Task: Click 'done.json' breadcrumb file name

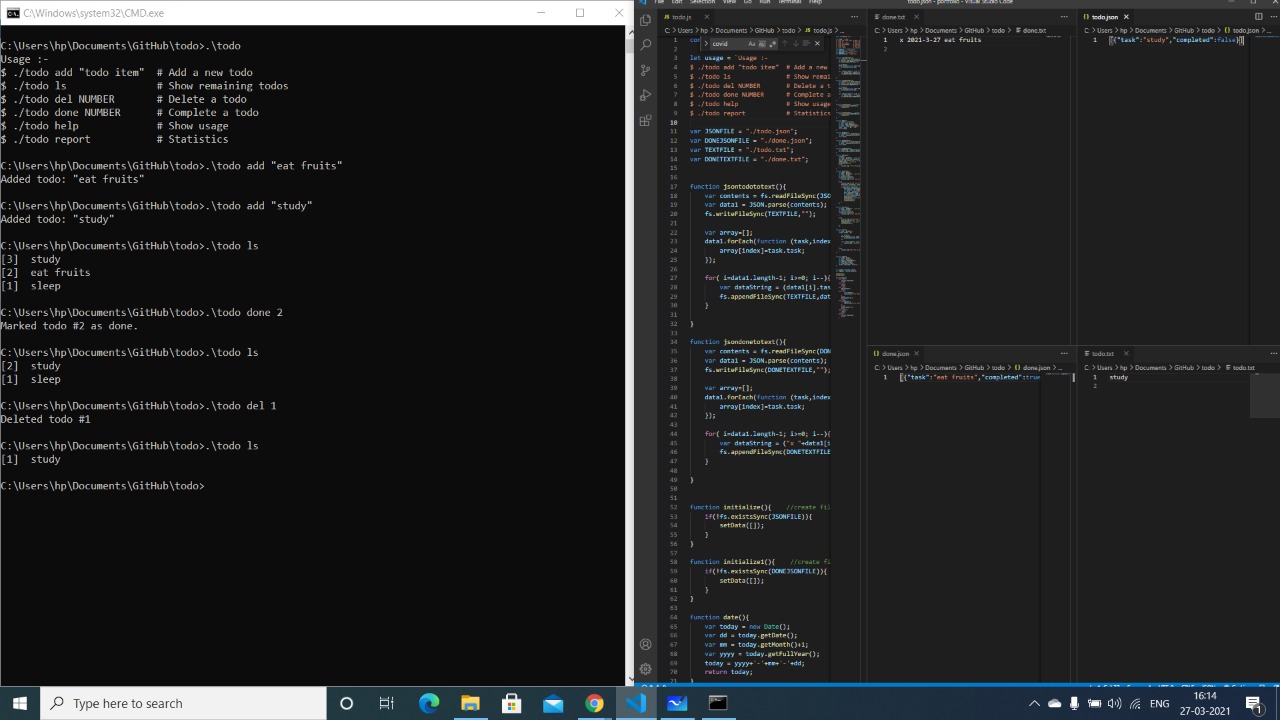Action: pos(1036,367)
